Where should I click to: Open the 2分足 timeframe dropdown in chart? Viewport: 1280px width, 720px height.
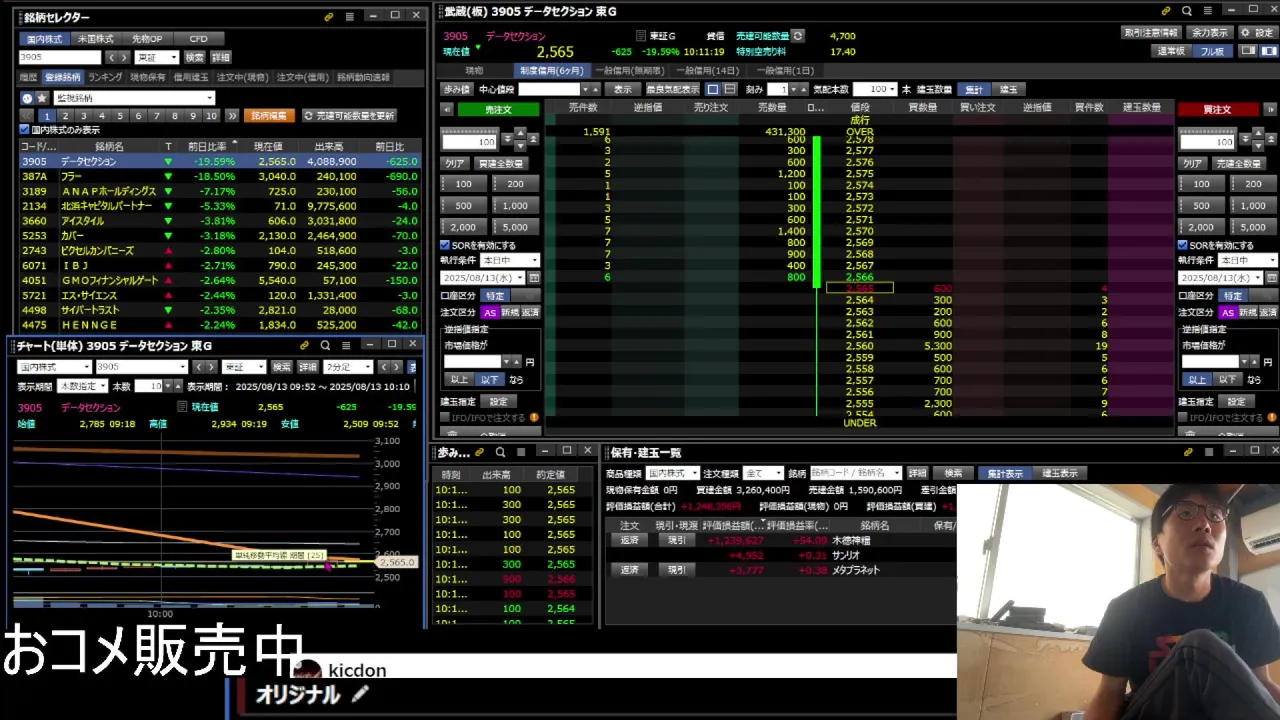[349, 367]
